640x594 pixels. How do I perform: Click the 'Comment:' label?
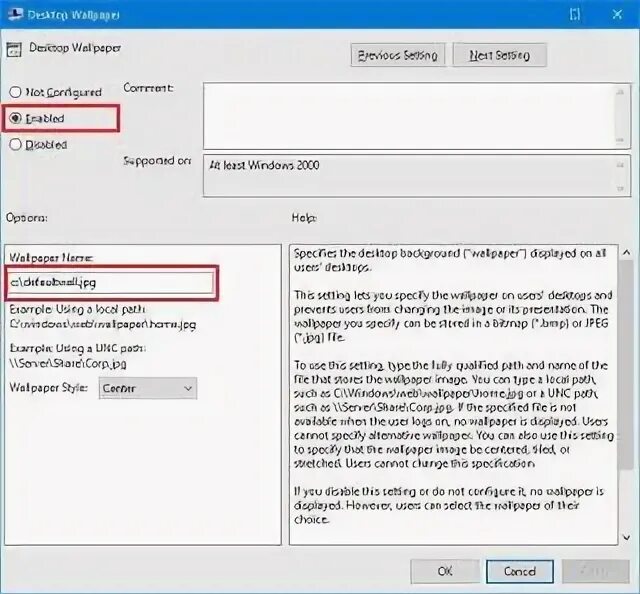(x=148, y=88)
